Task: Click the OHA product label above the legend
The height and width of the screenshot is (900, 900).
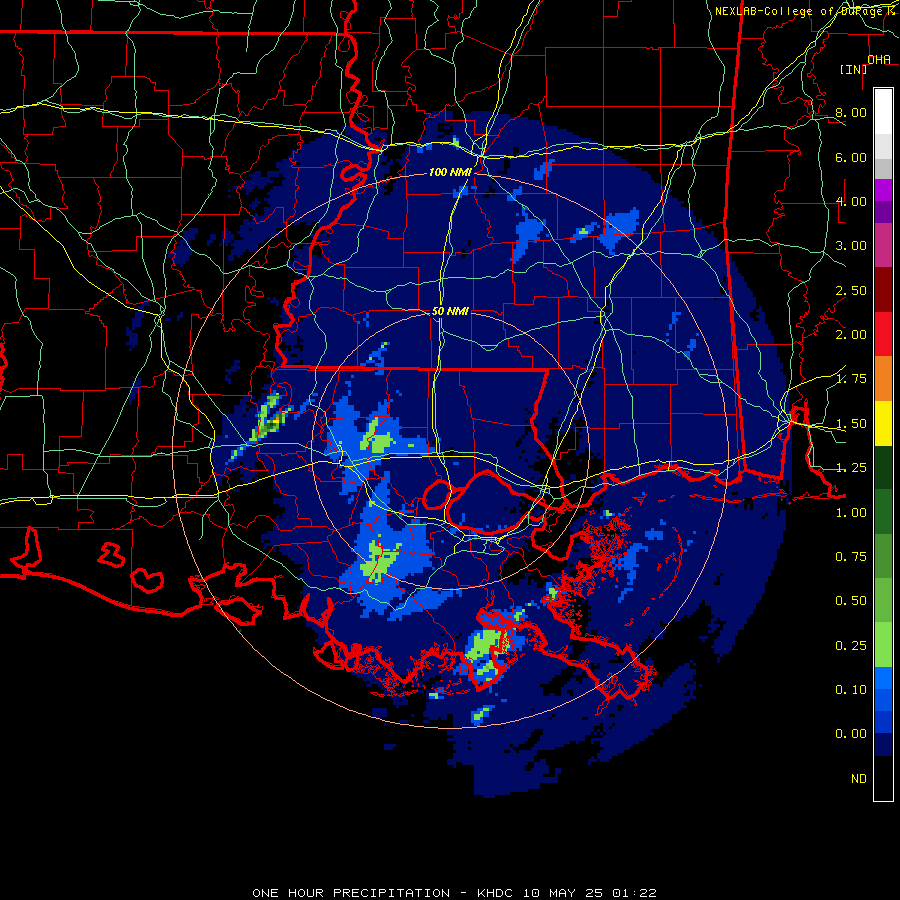Action: pos(879,59)
